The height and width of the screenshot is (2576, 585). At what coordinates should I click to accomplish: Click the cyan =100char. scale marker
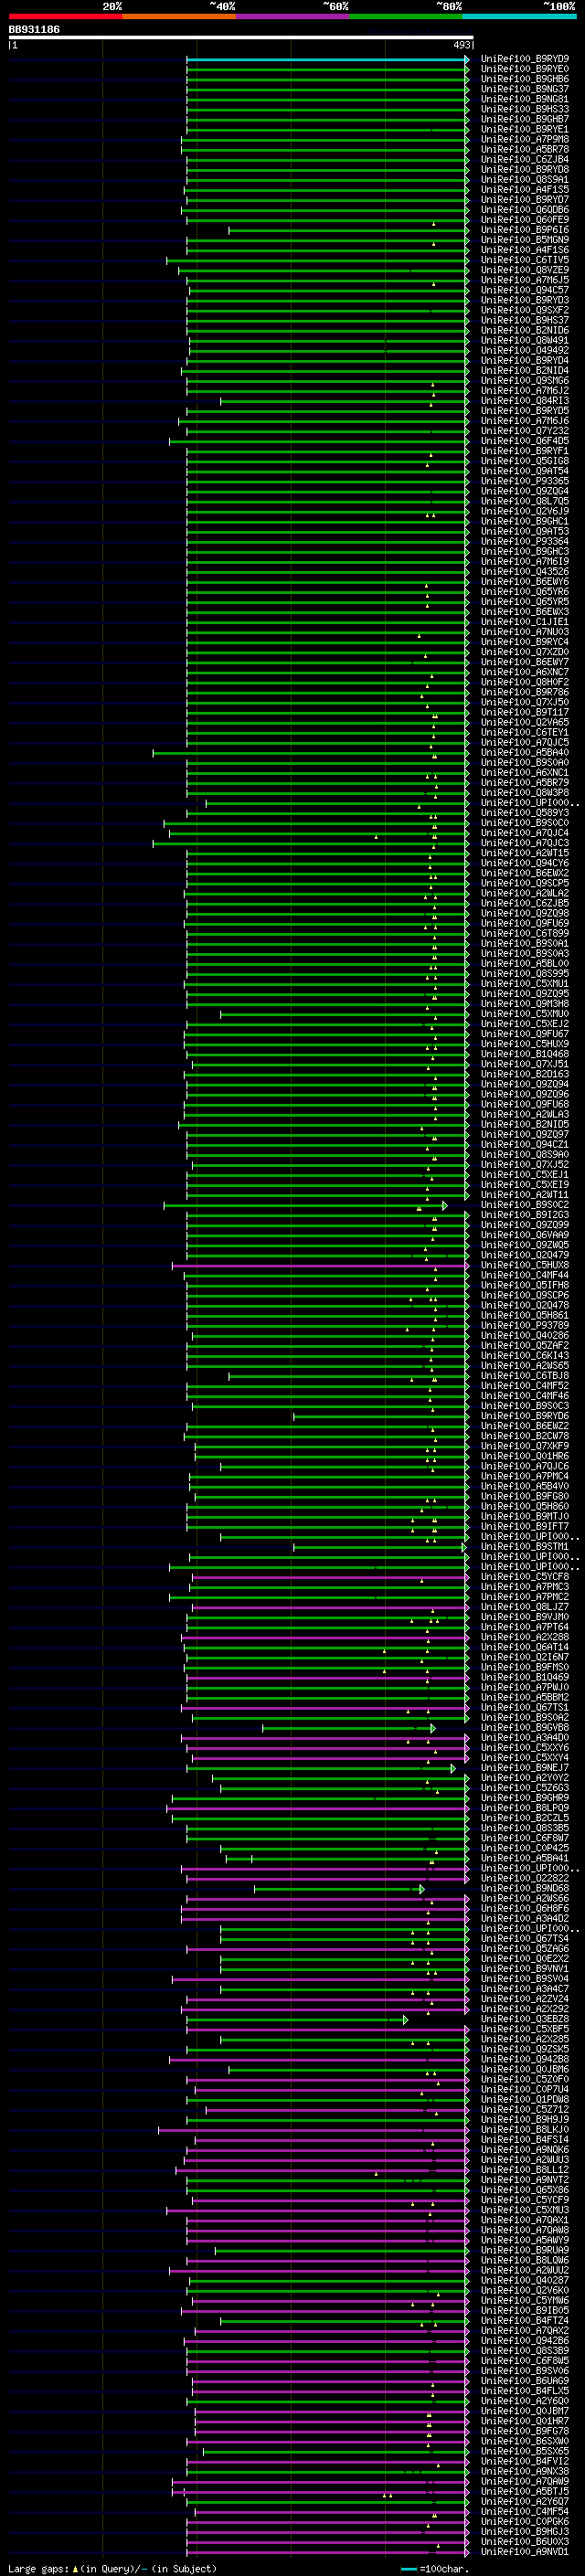point(408,2569)
